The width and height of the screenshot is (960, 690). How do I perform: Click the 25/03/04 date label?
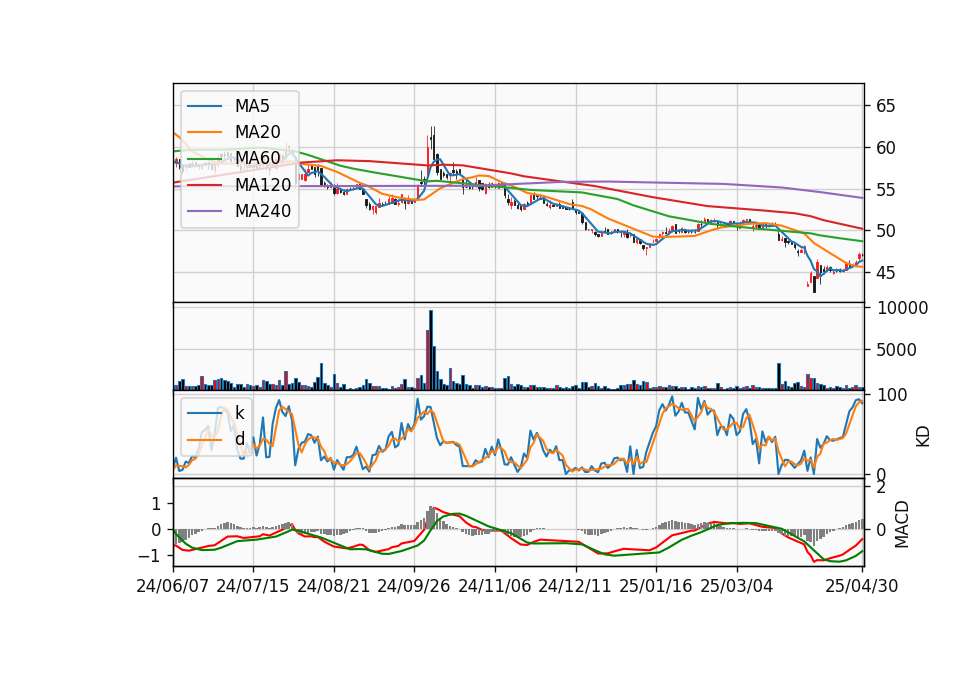pos(737,586)
